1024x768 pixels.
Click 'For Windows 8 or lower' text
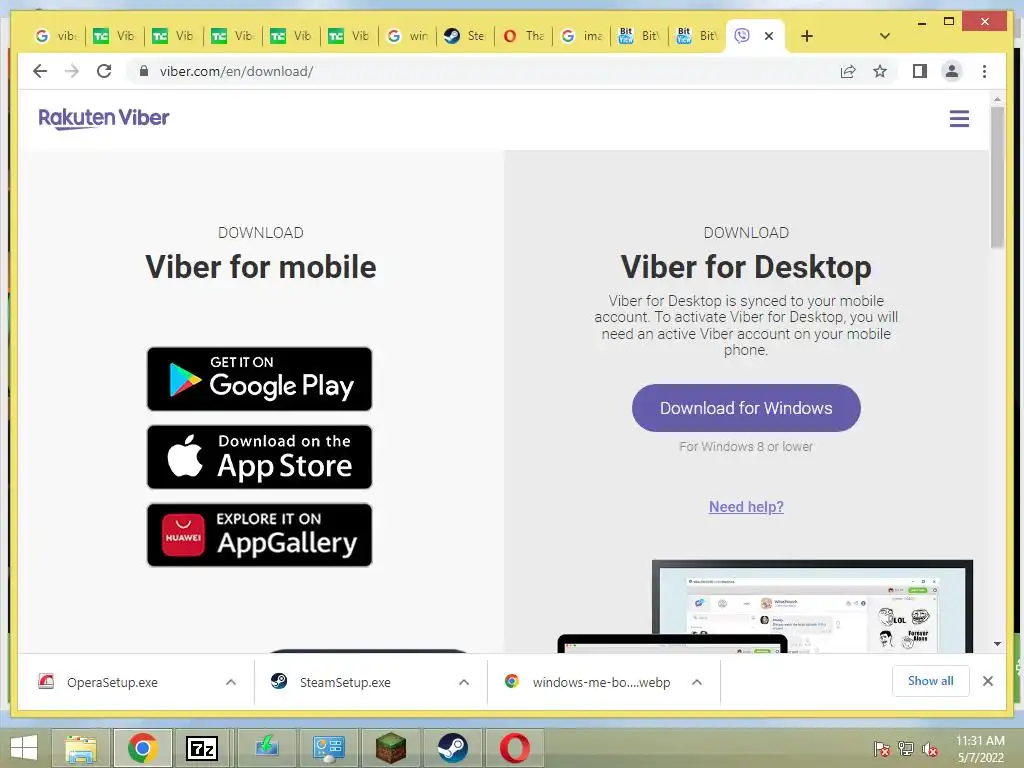[746, 447]
